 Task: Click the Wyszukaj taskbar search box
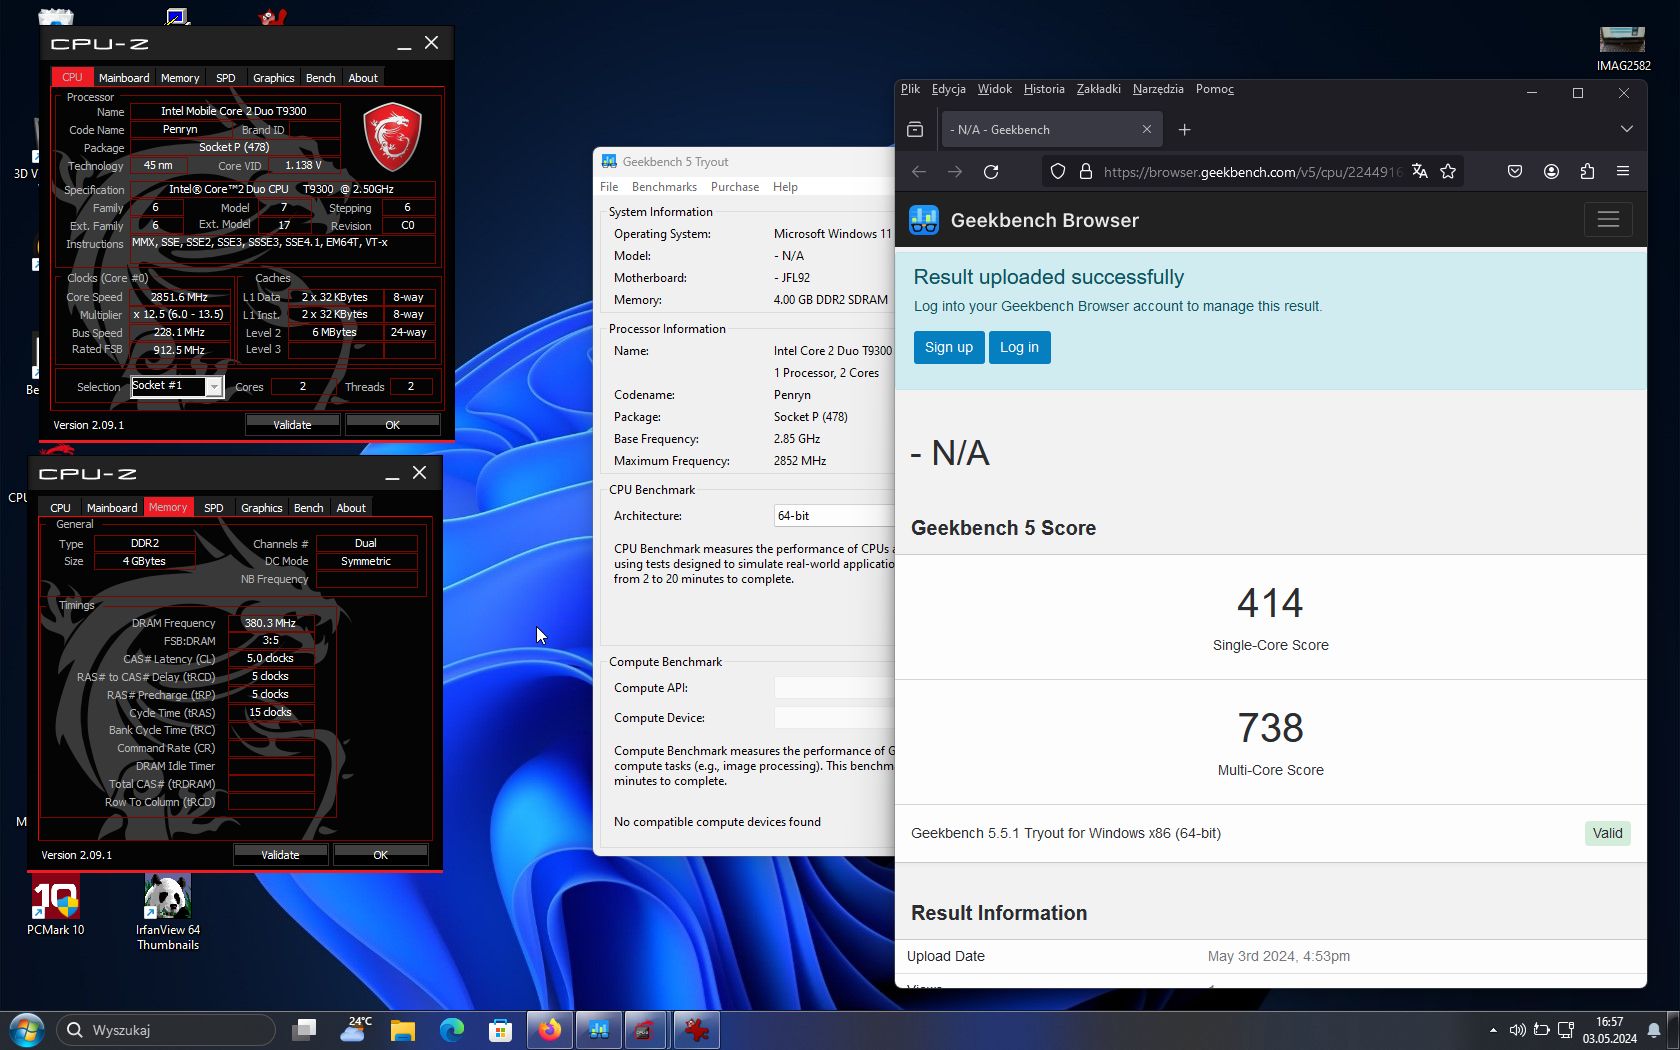tap(165, 1030)
